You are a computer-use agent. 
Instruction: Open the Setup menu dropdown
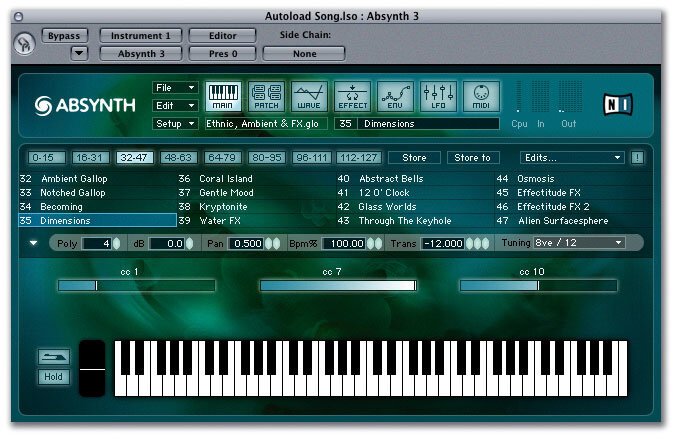(x=175, y=124)
